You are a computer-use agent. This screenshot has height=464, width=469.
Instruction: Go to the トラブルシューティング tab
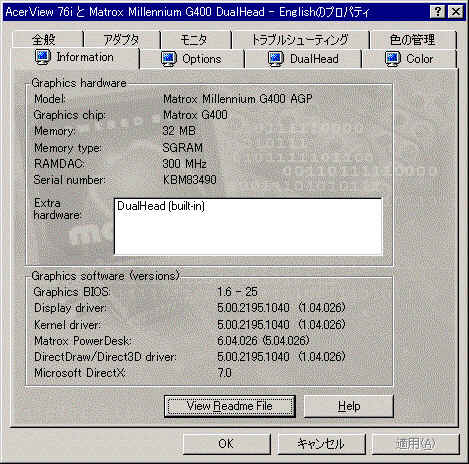(300, 40)
